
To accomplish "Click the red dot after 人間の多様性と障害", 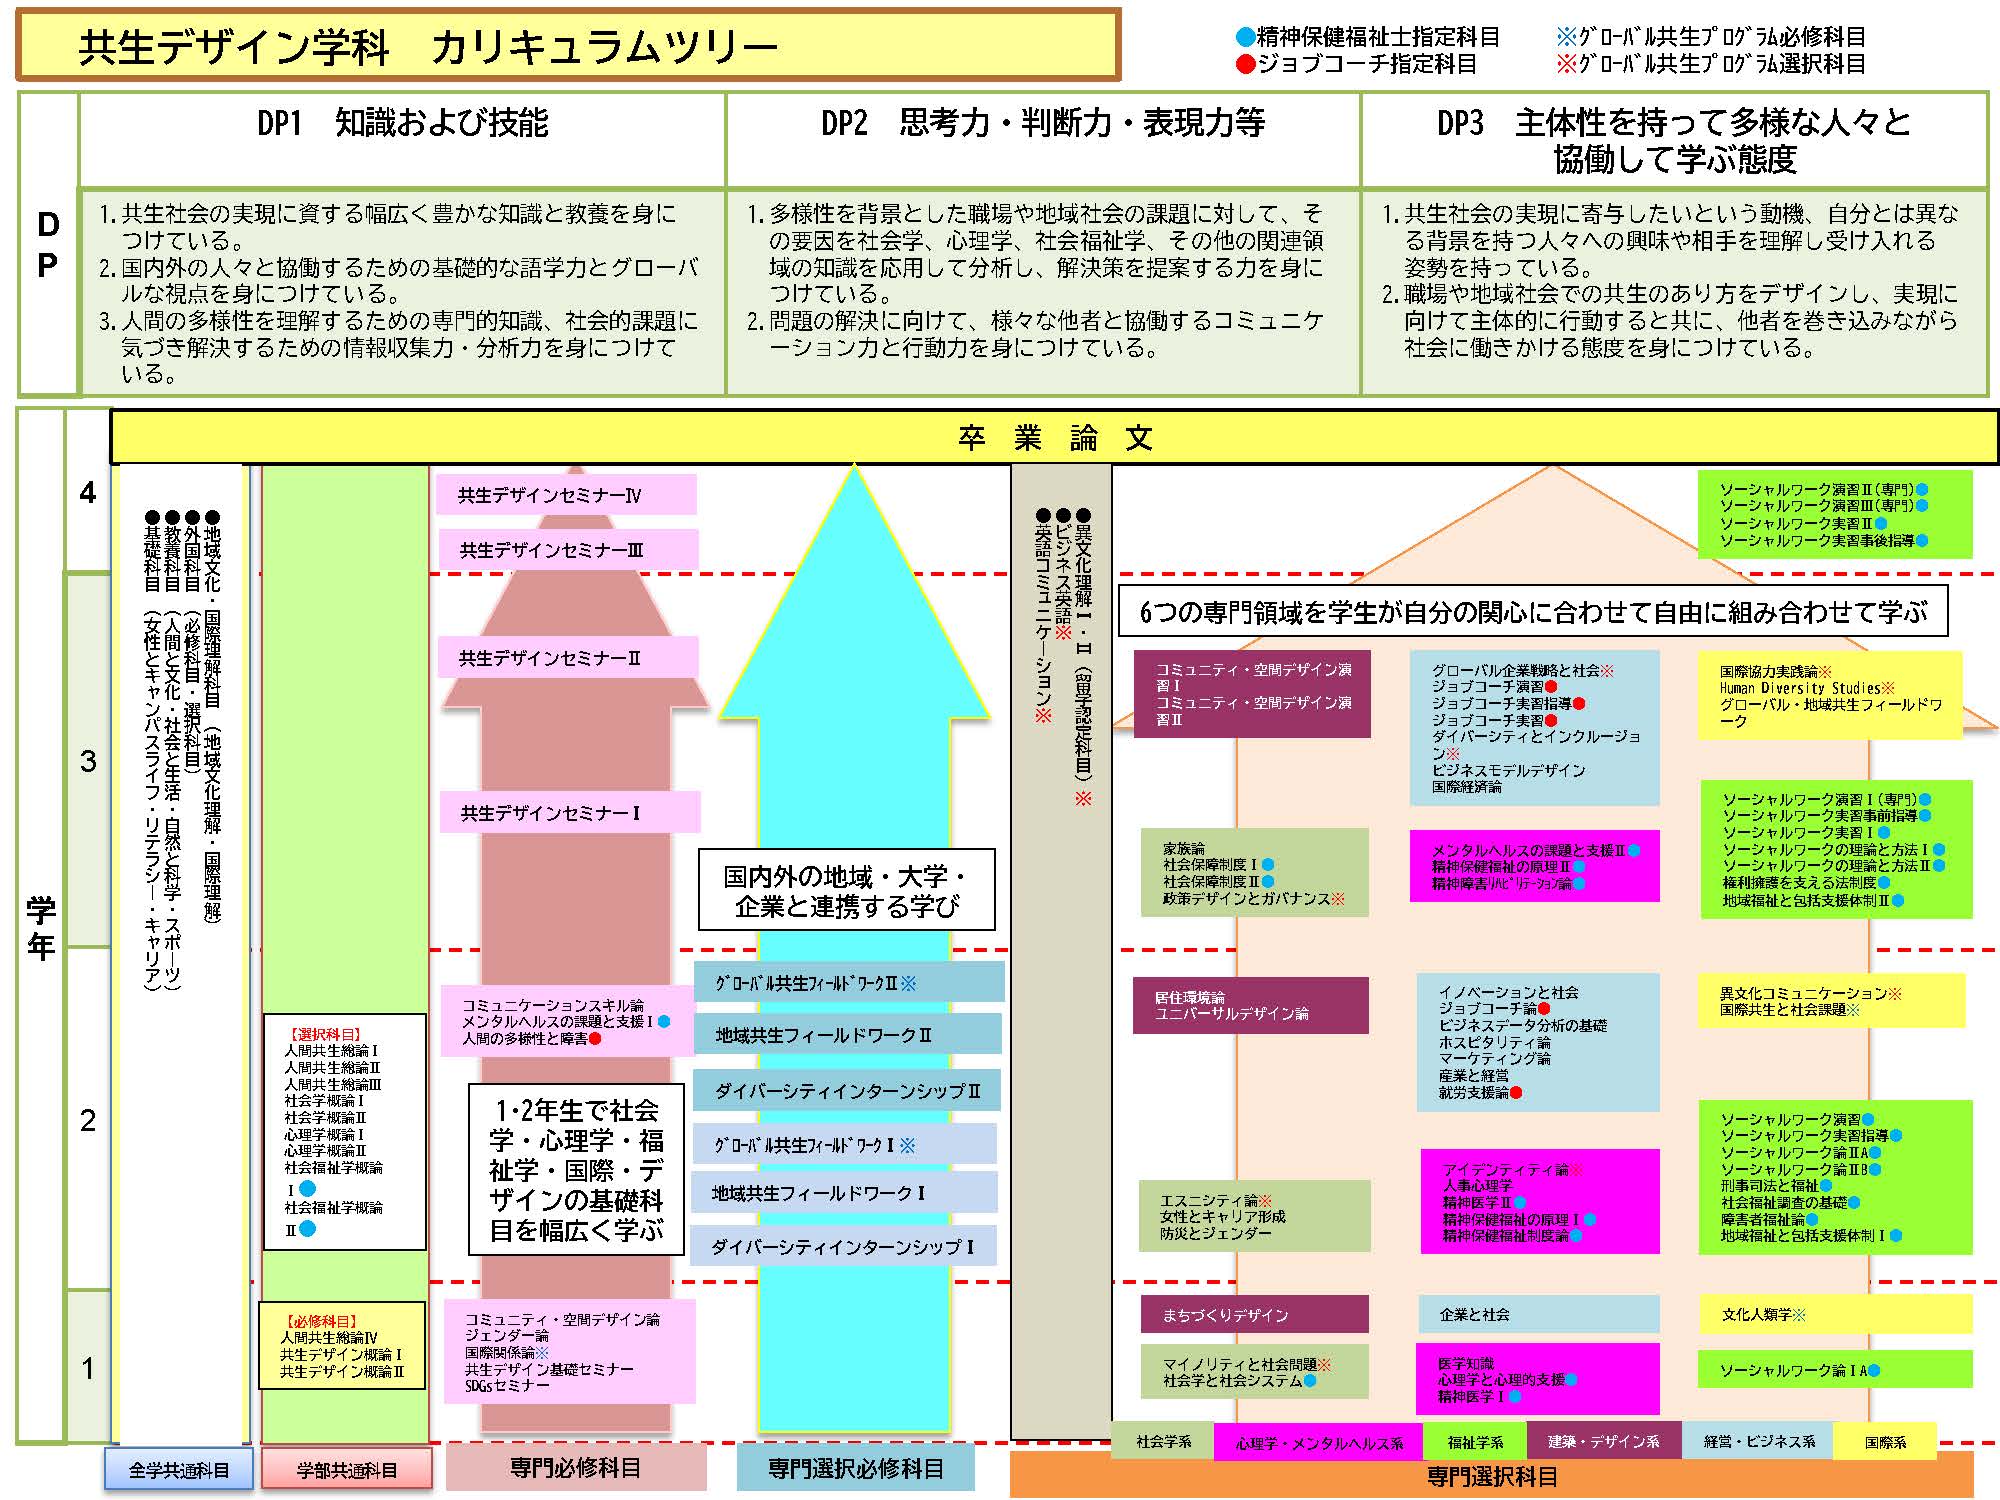I will (596, 1039).
